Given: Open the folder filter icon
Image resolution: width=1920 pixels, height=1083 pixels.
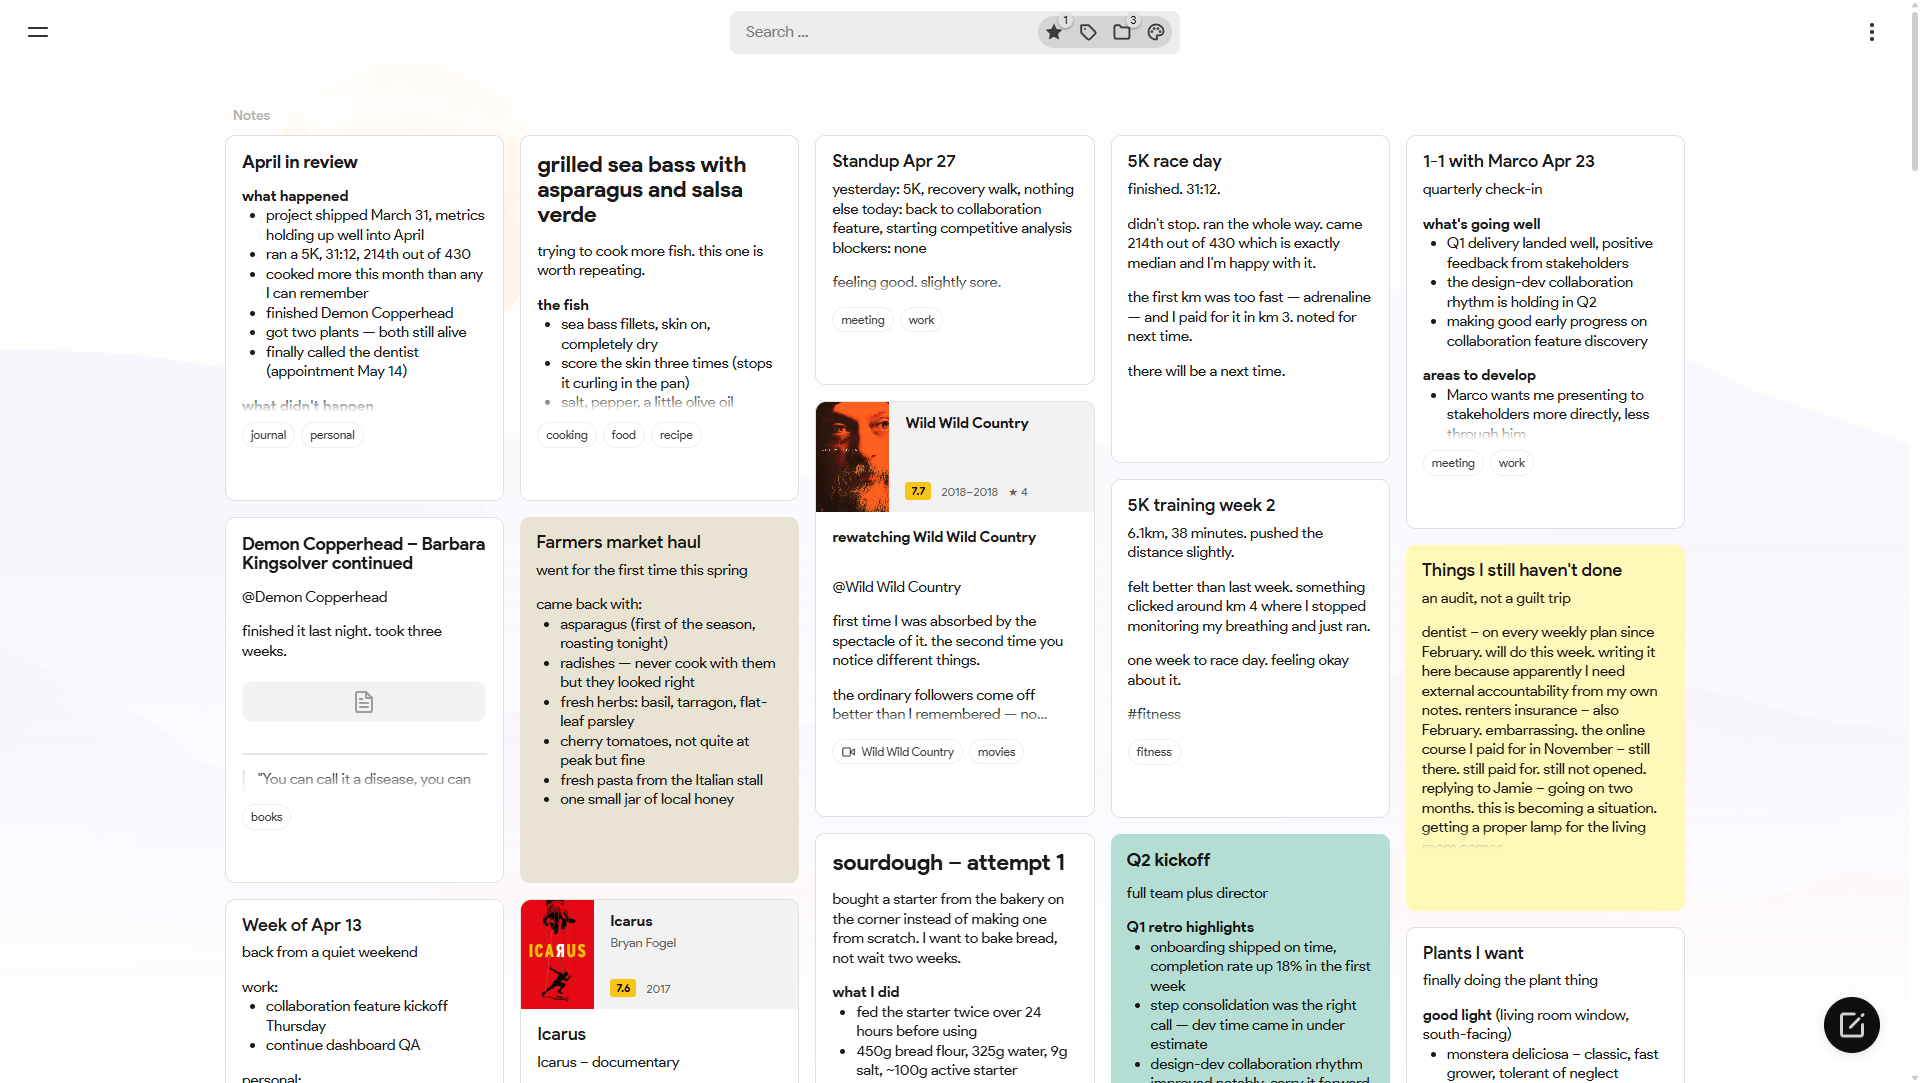Looking at the screenshot, I should pos(1122,32).
